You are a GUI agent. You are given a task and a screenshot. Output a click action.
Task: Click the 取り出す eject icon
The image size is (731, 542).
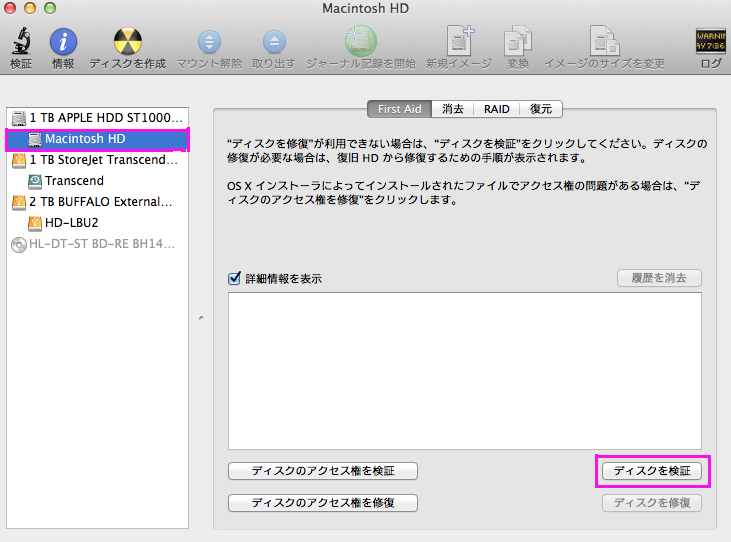tap(274, 42)
